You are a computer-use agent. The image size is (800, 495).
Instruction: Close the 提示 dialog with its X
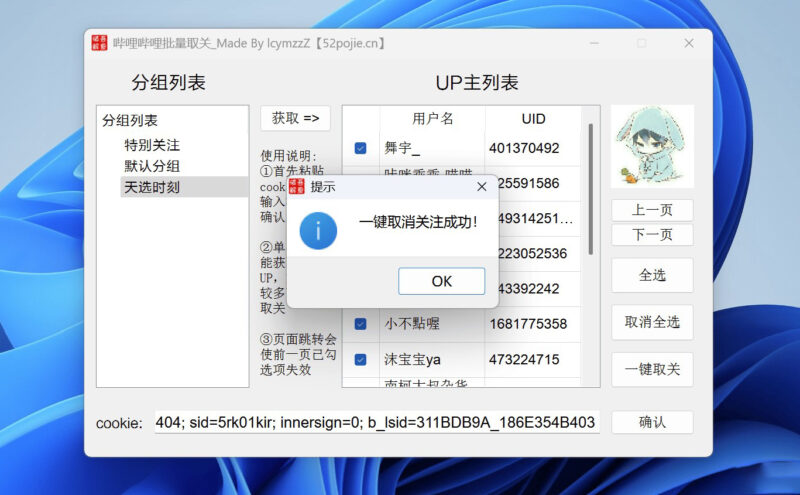(x=481, y=186)
